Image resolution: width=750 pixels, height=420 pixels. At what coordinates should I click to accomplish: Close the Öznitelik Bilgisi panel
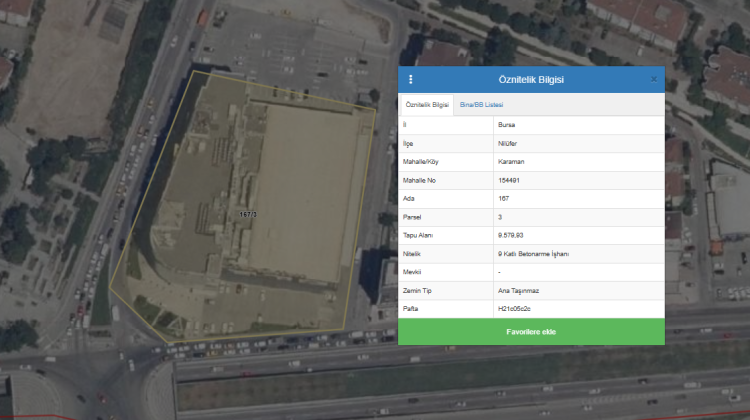[x=654, y=79]
